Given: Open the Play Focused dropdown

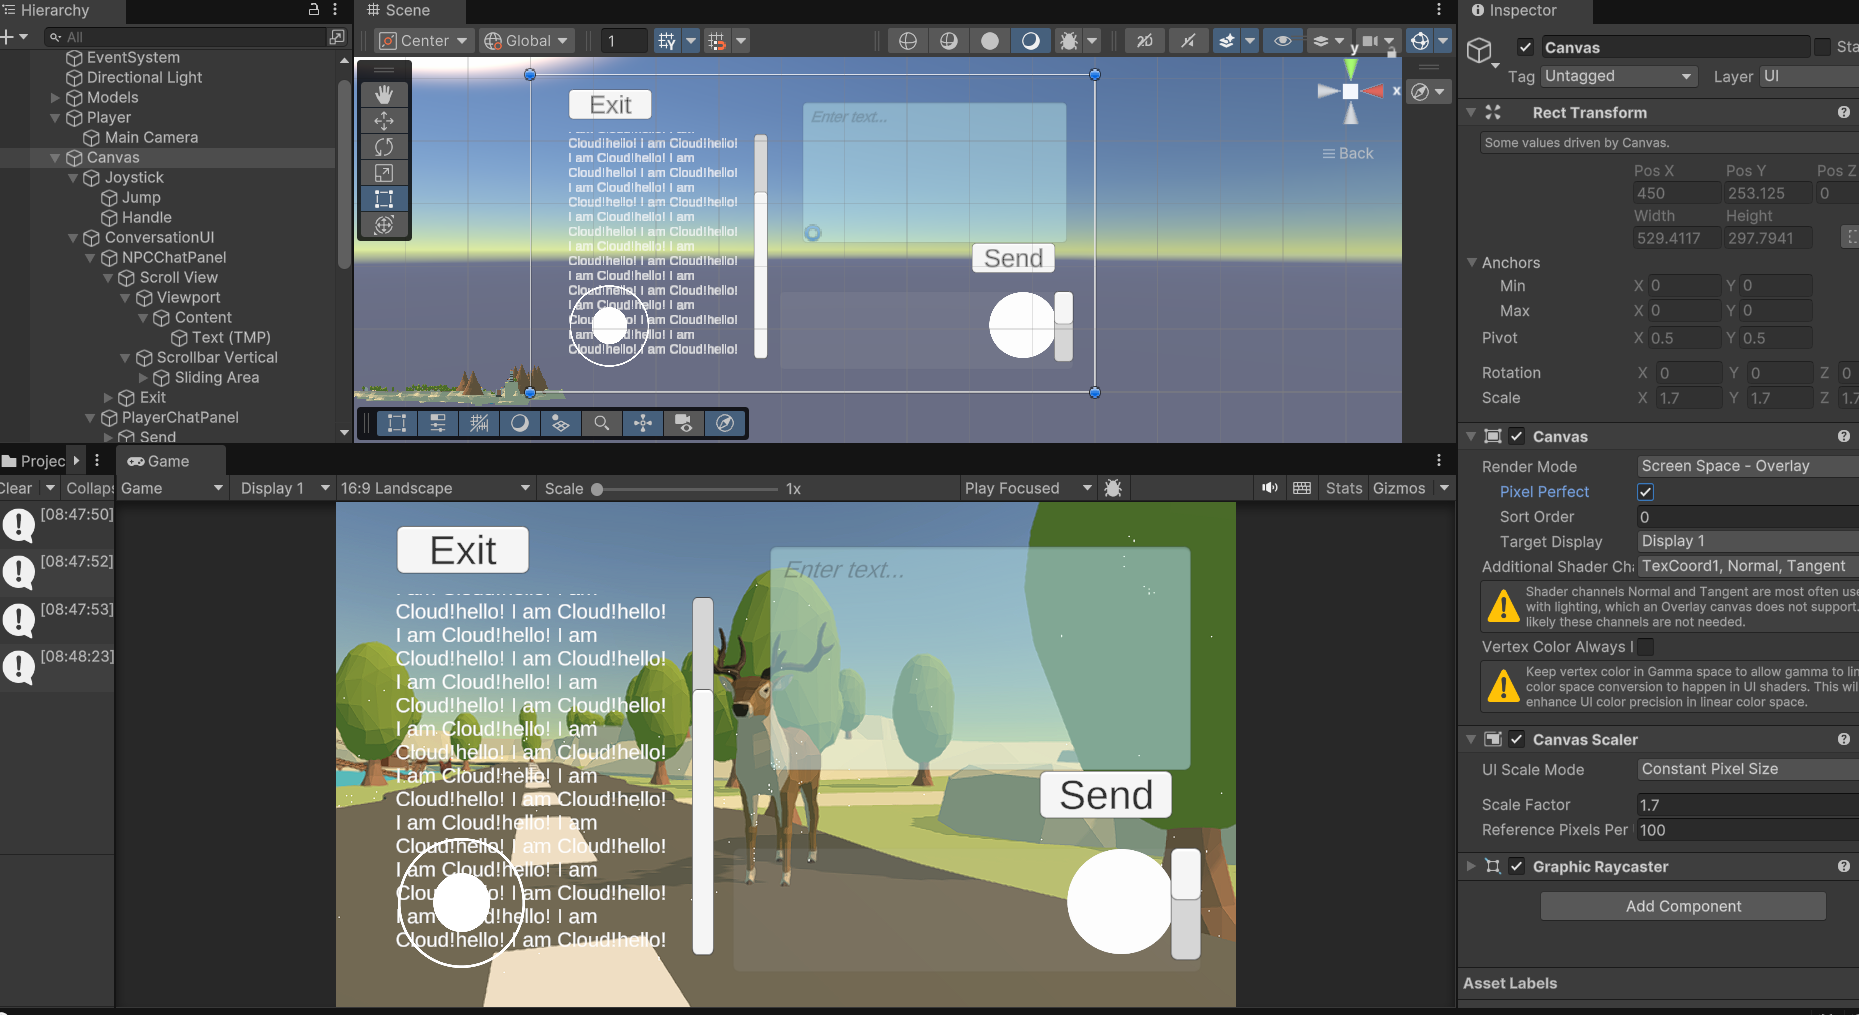Looking at the screenshot, I should click(x=1029, y=488).
